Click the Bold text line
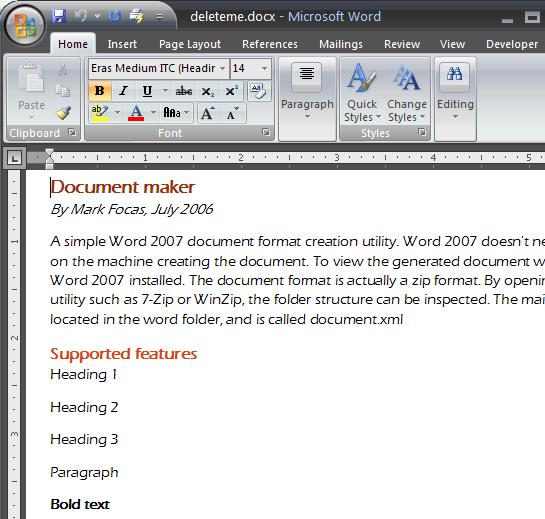This screenshot has height=519, width=545. click(80, 504)
